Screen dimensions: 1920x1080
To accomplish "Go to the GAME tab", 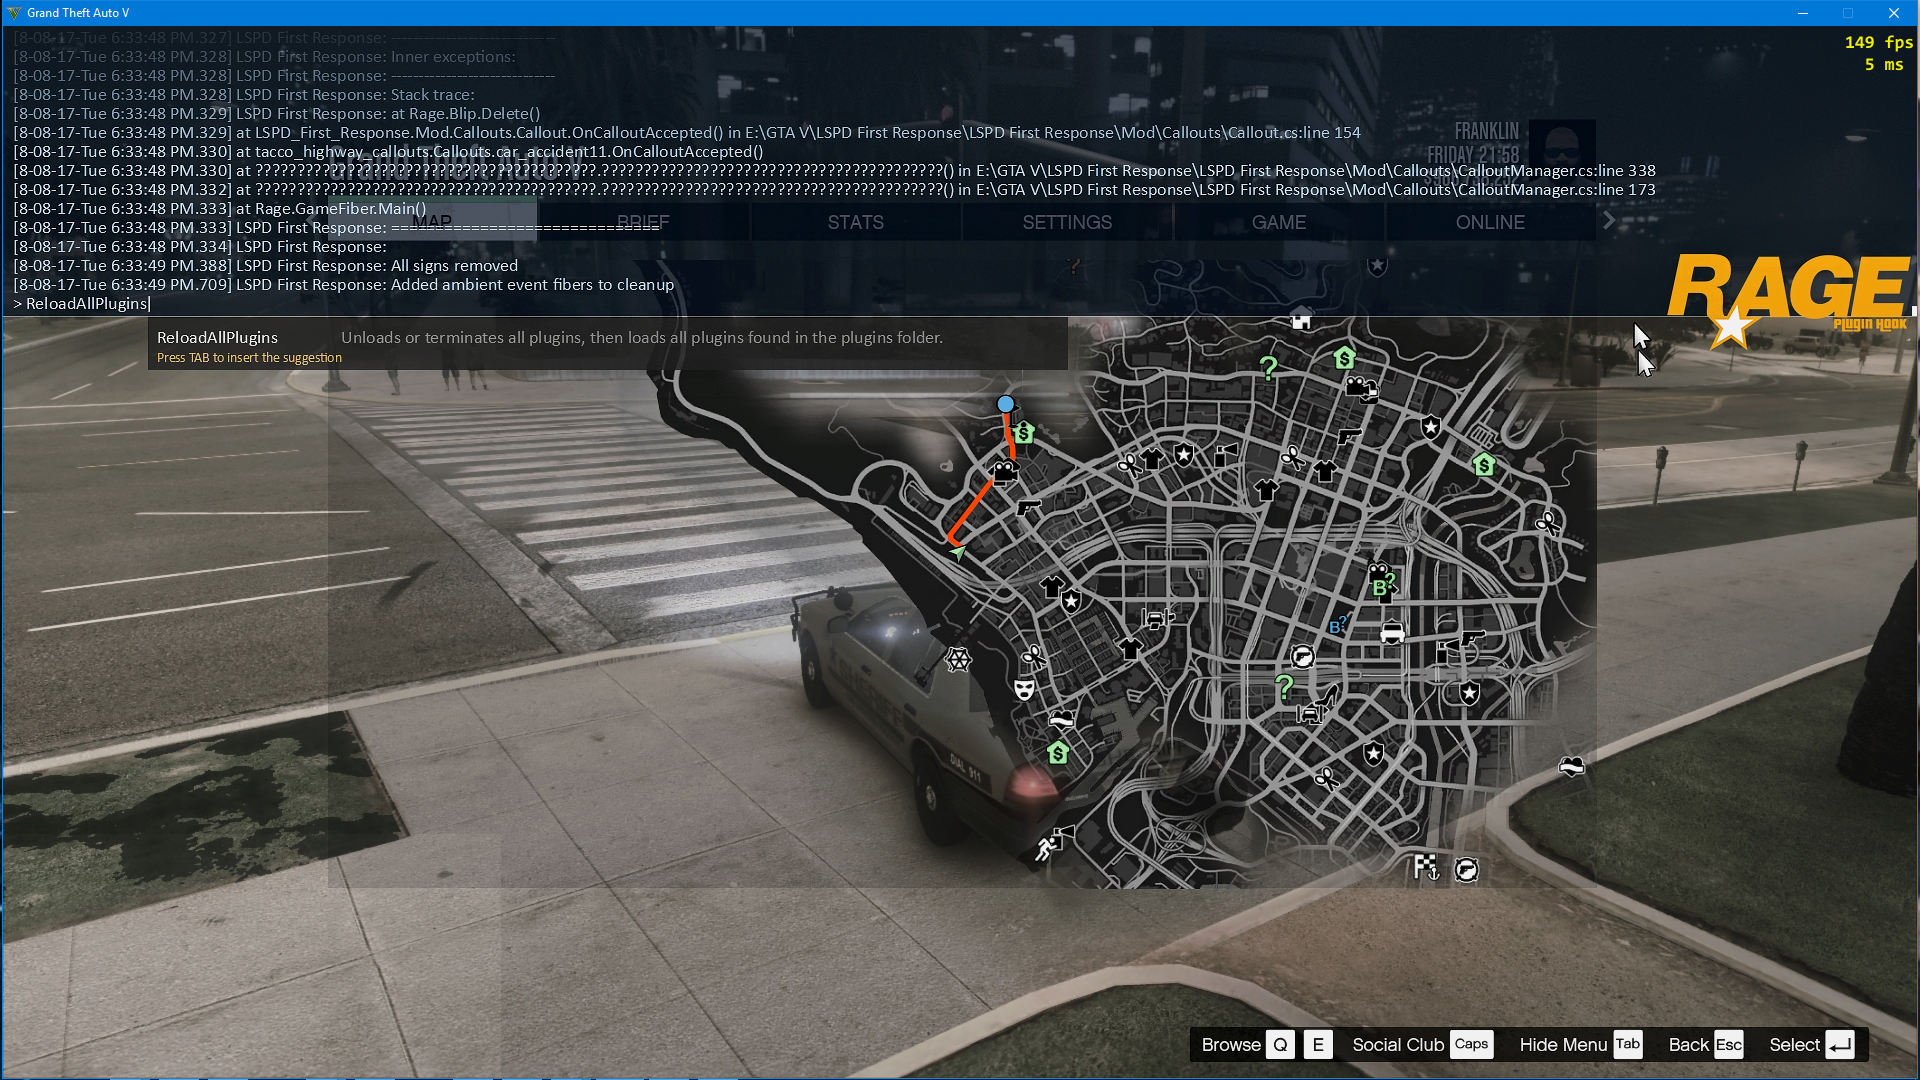I will (x=1279, y=222).
